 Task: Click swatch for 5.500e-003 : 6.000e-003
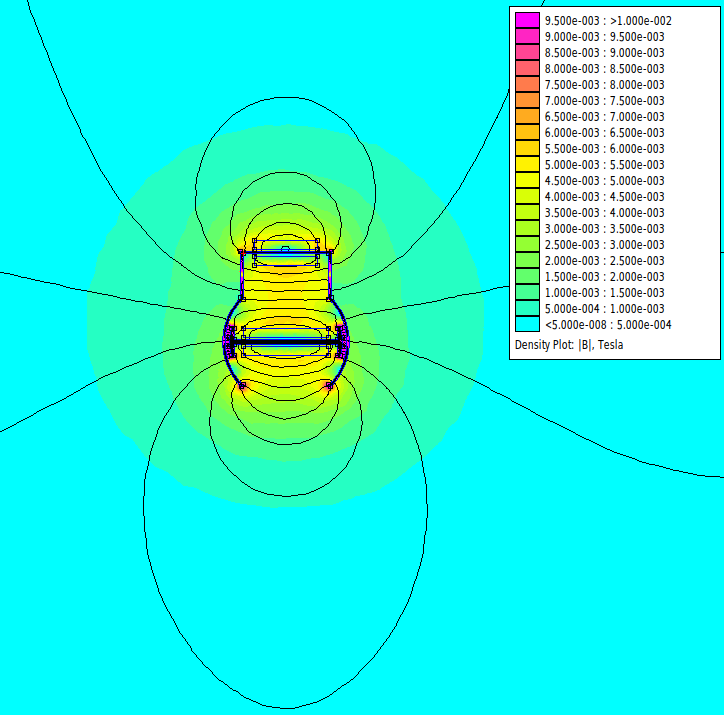(x=527, y=148)
